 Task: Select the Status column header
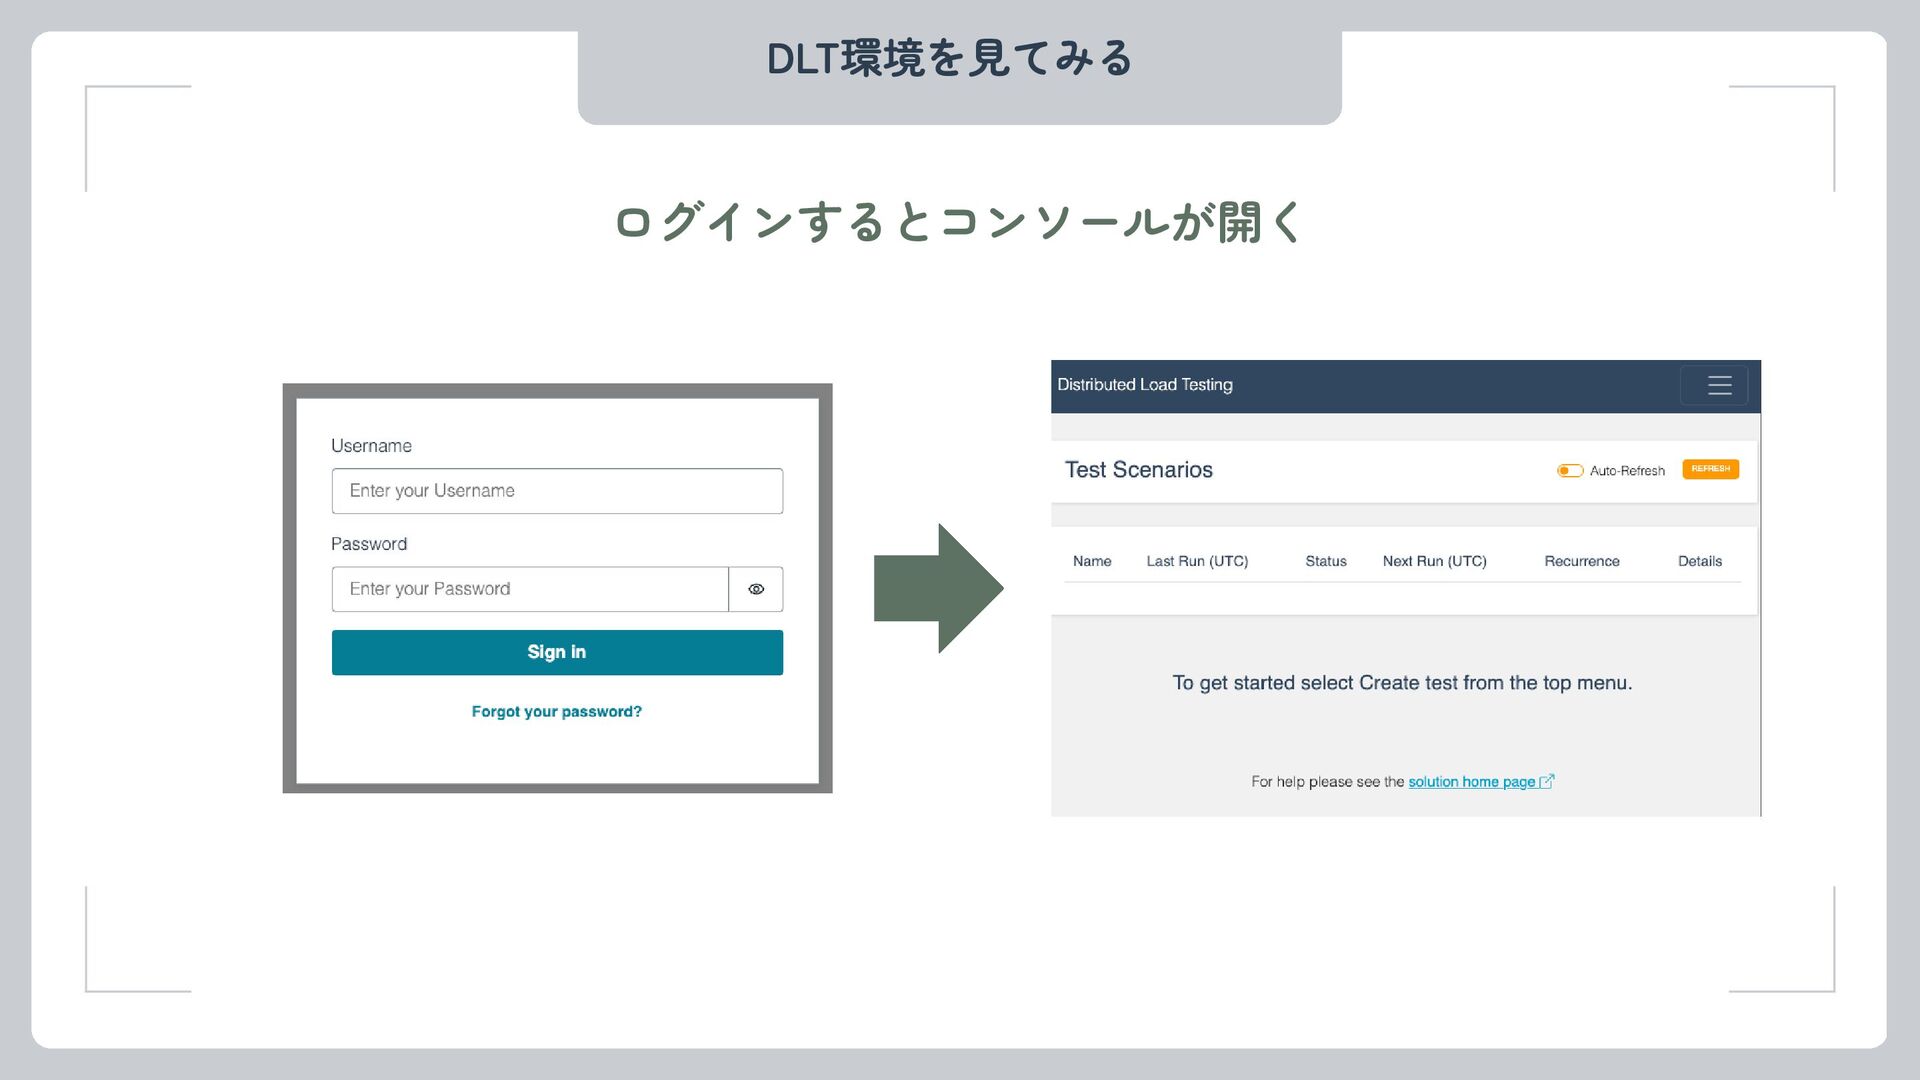point(1325,562)
